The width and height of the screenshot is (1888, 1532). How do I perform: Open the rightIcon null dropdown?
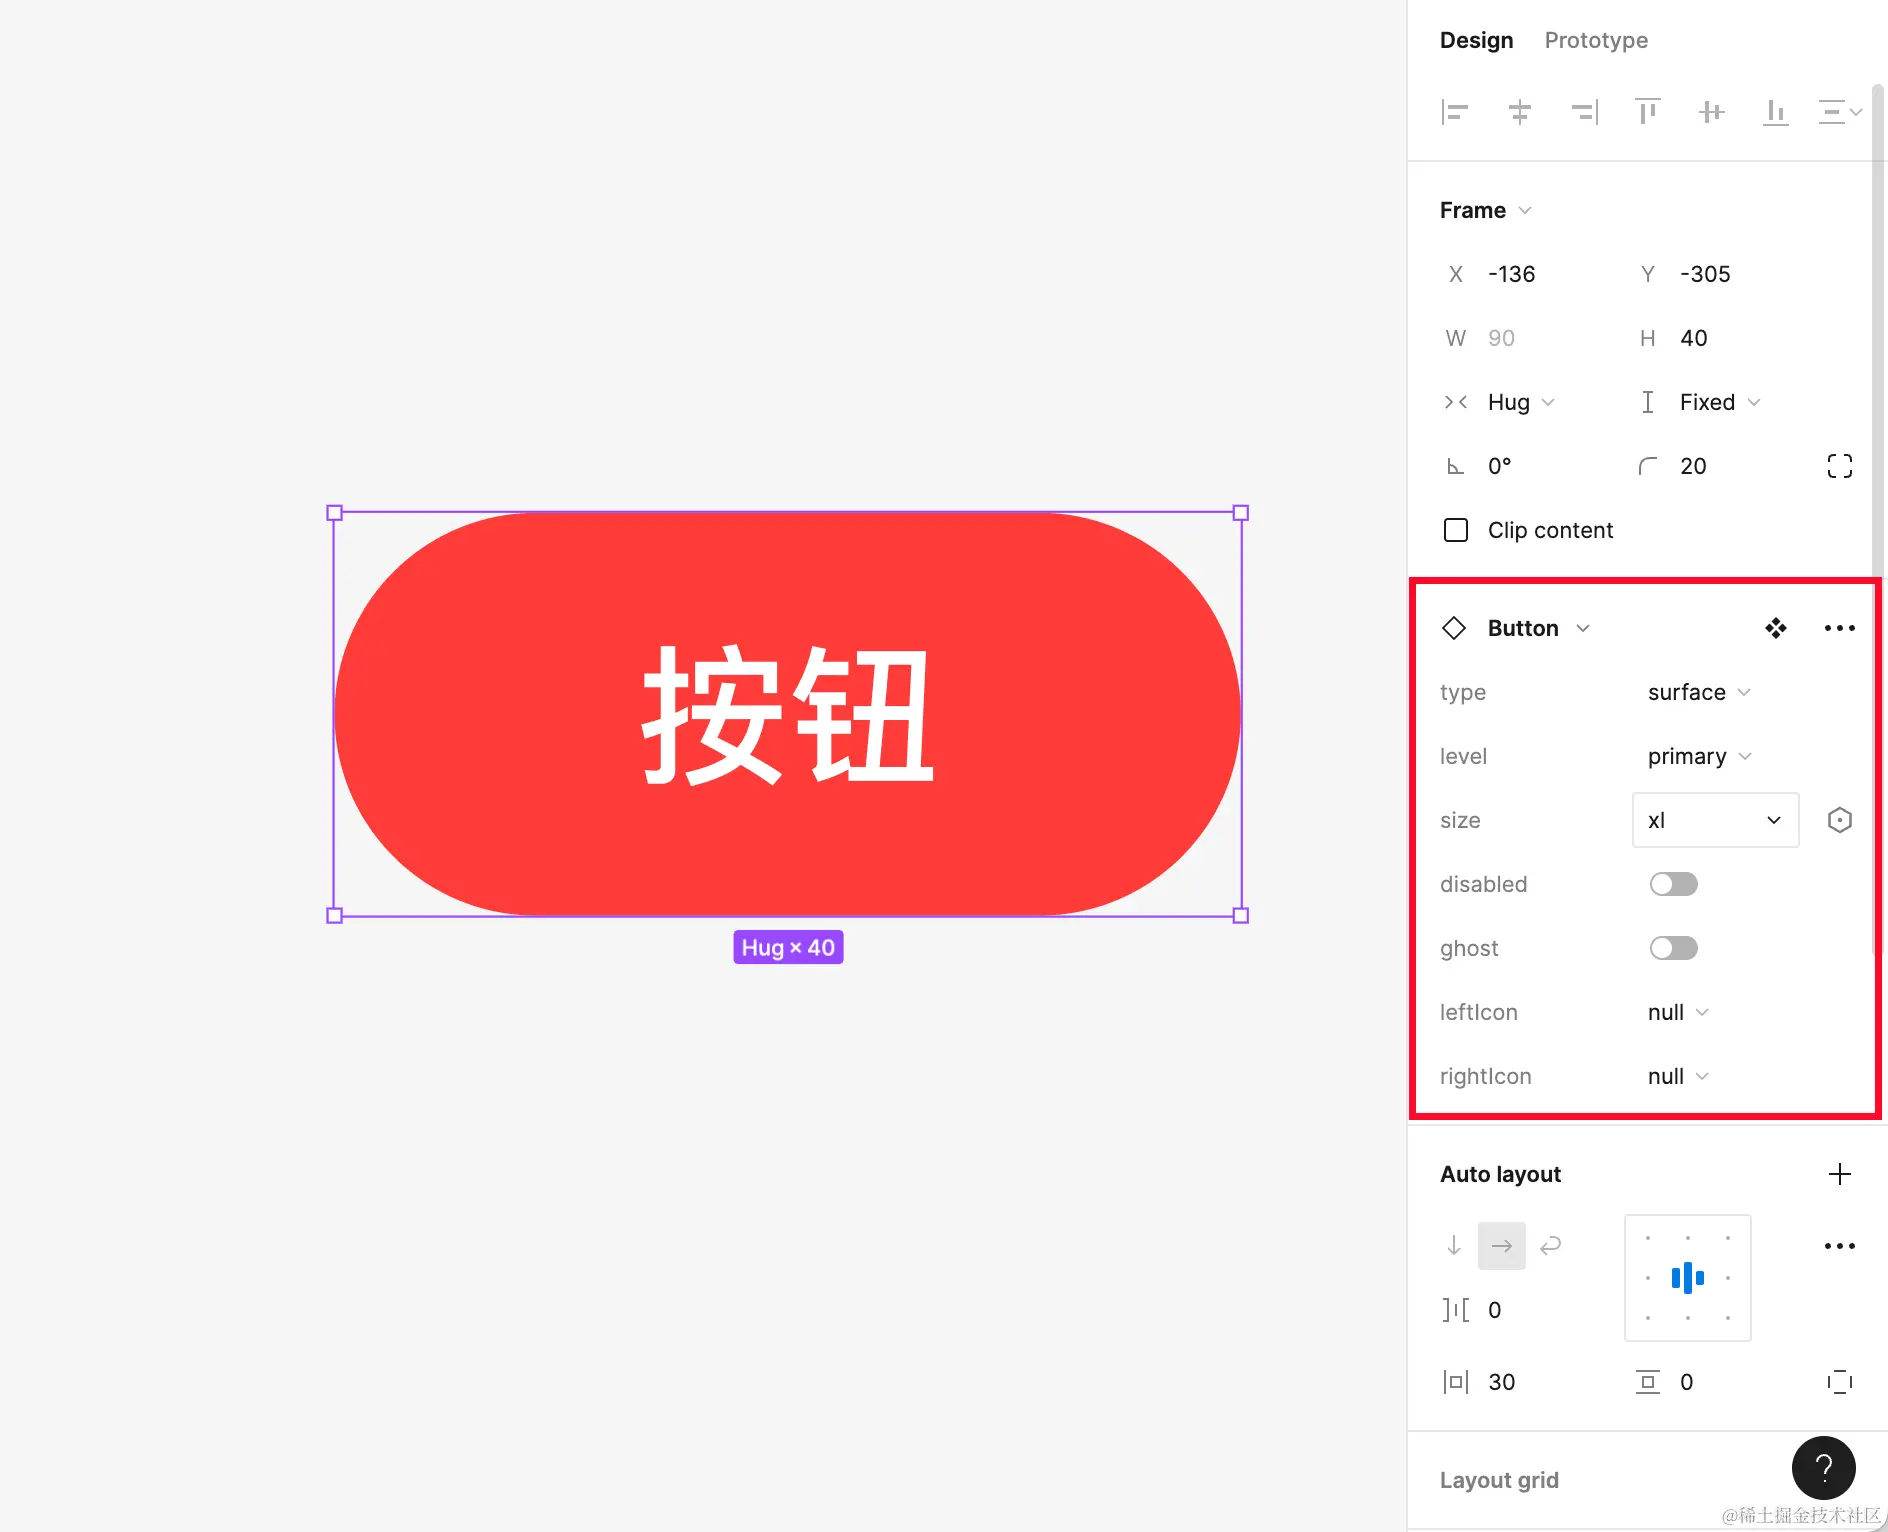point(1678,1076)
